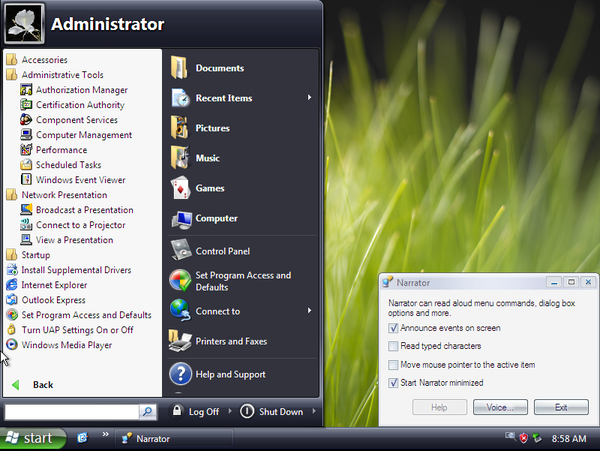Click Exit button in Narrator
The image size is (600, 451).
tap(561, 407)
